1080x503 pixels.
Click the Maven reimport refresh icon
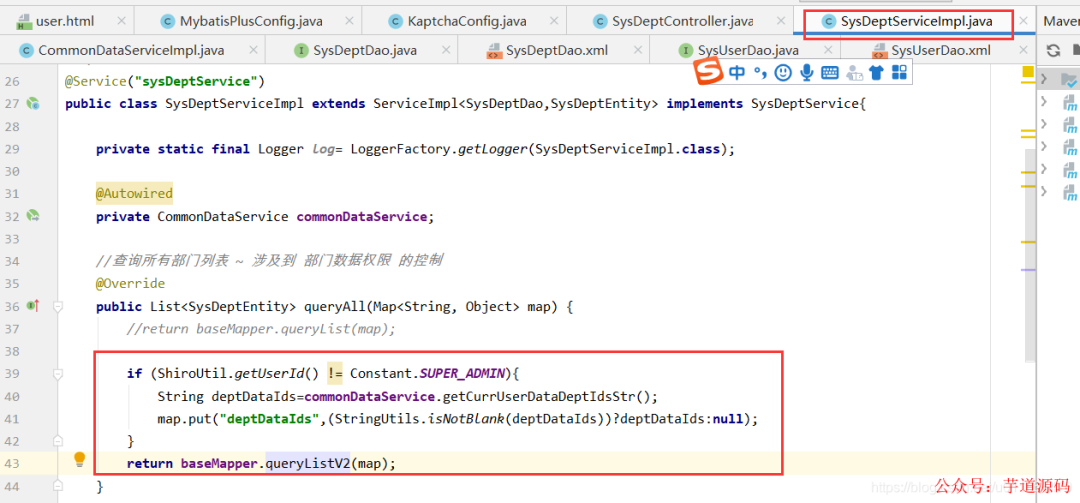[1053, 50]
